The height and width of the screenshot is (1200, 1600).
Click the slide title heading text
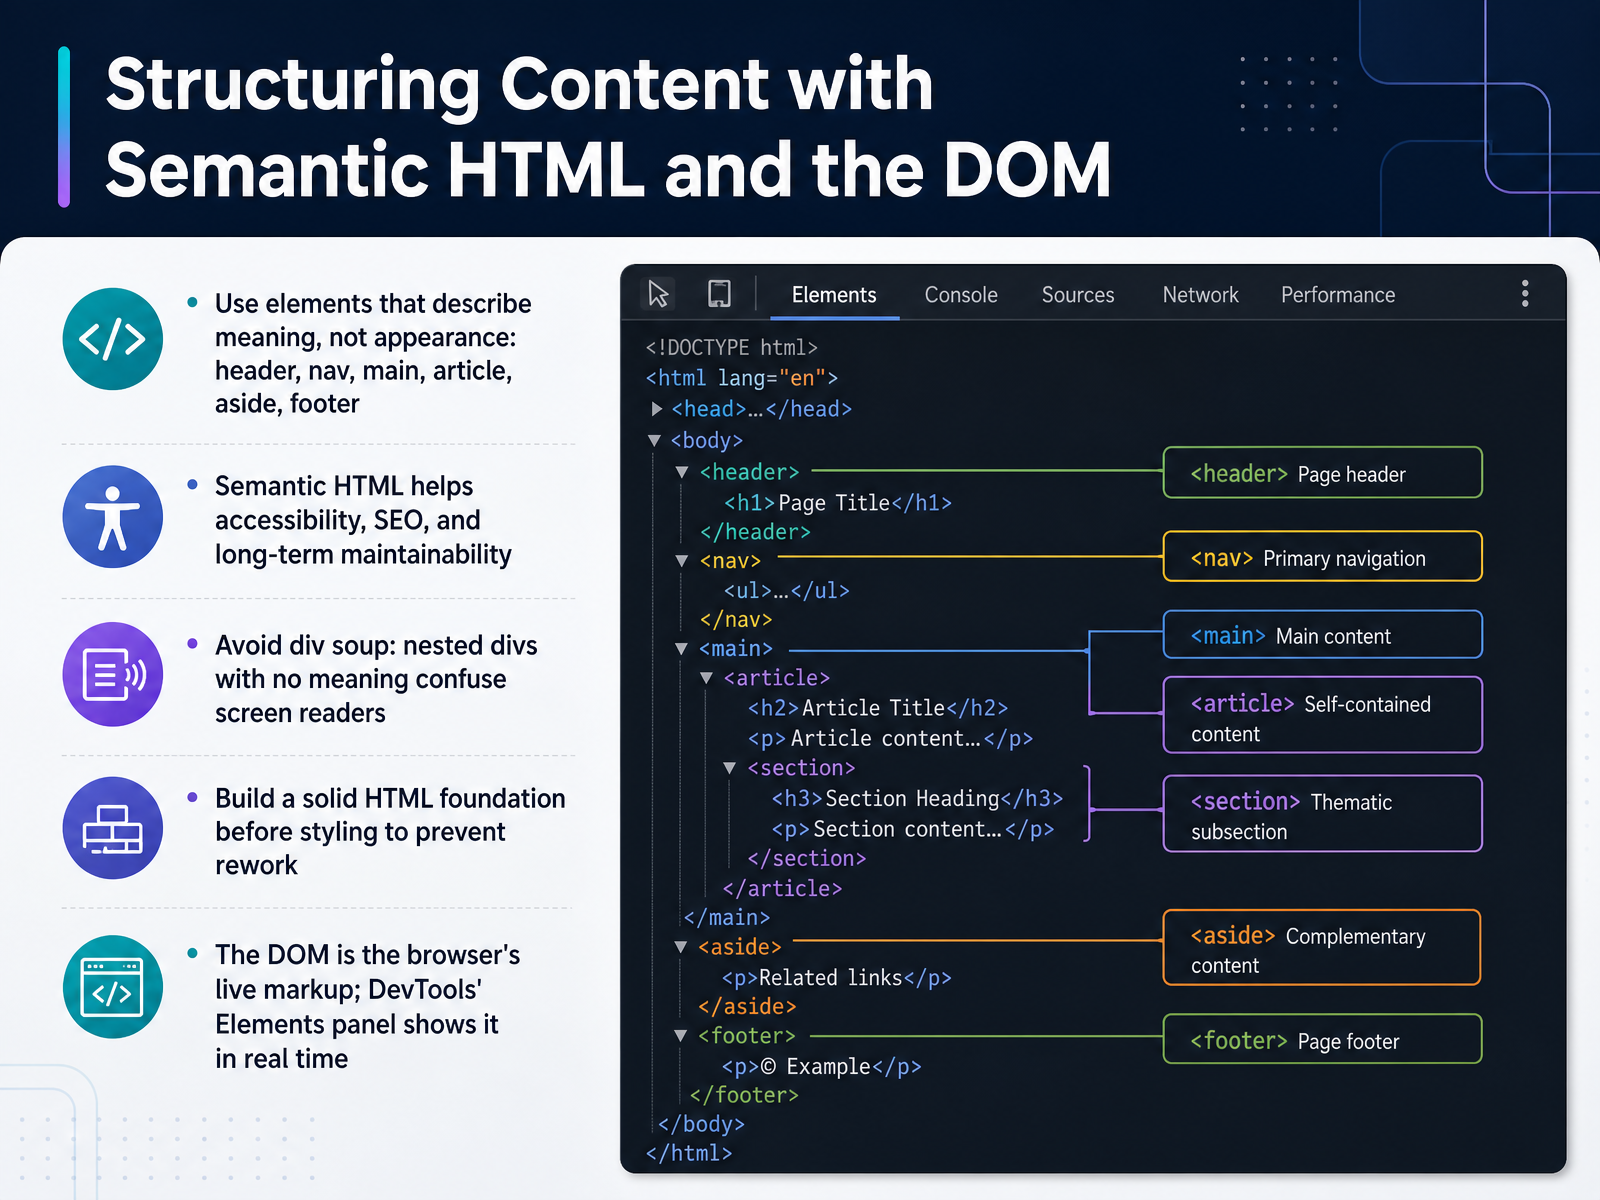608,127
